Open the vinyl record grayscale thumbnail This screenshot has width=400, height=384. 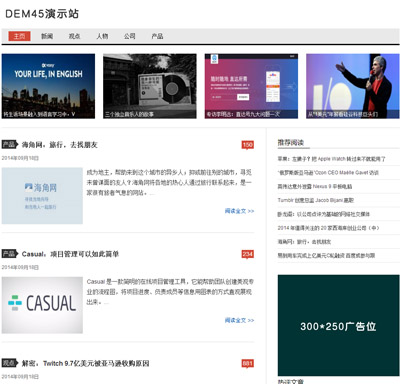click(150, 86)
